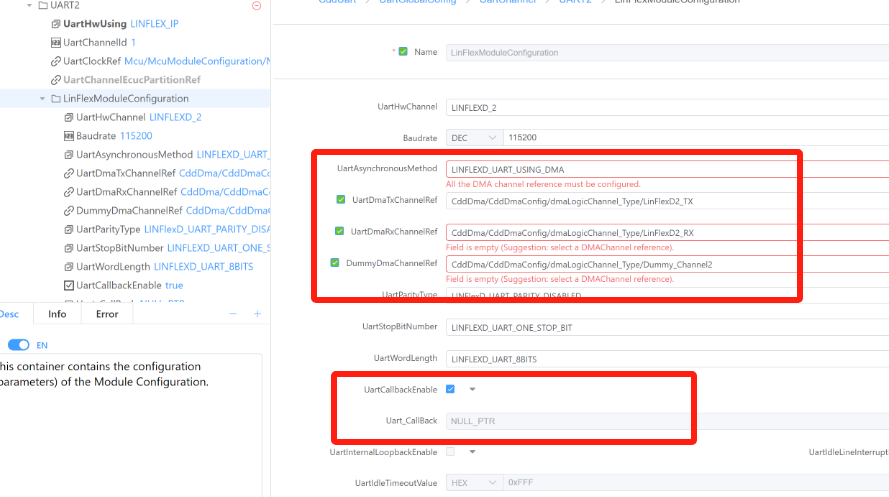Click the Baudrate numeric tree icon

[69, 136]
